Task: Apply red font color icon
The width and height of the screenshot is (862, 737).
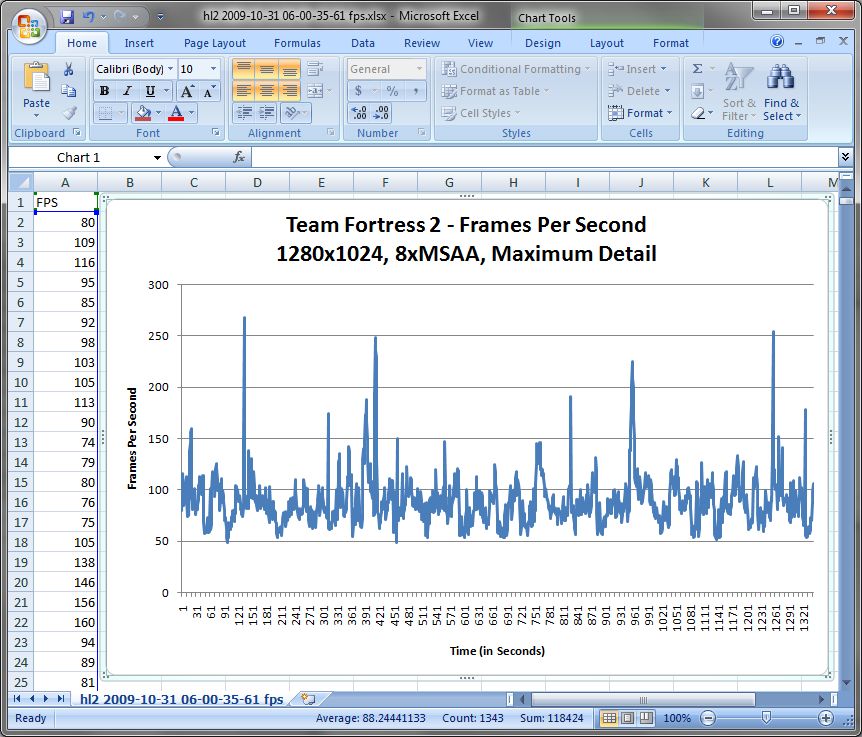Action: [x=176, y=113]
